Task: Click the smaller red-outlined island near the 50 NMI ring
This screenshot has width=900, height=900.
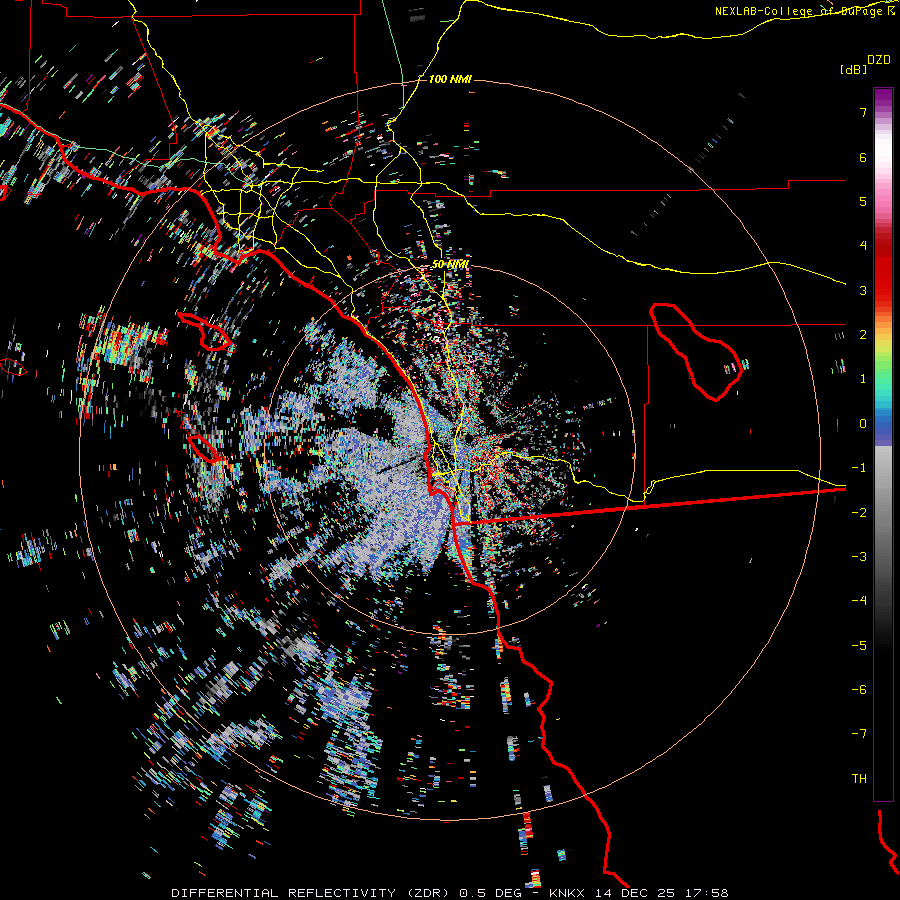Action: [205, 449]
